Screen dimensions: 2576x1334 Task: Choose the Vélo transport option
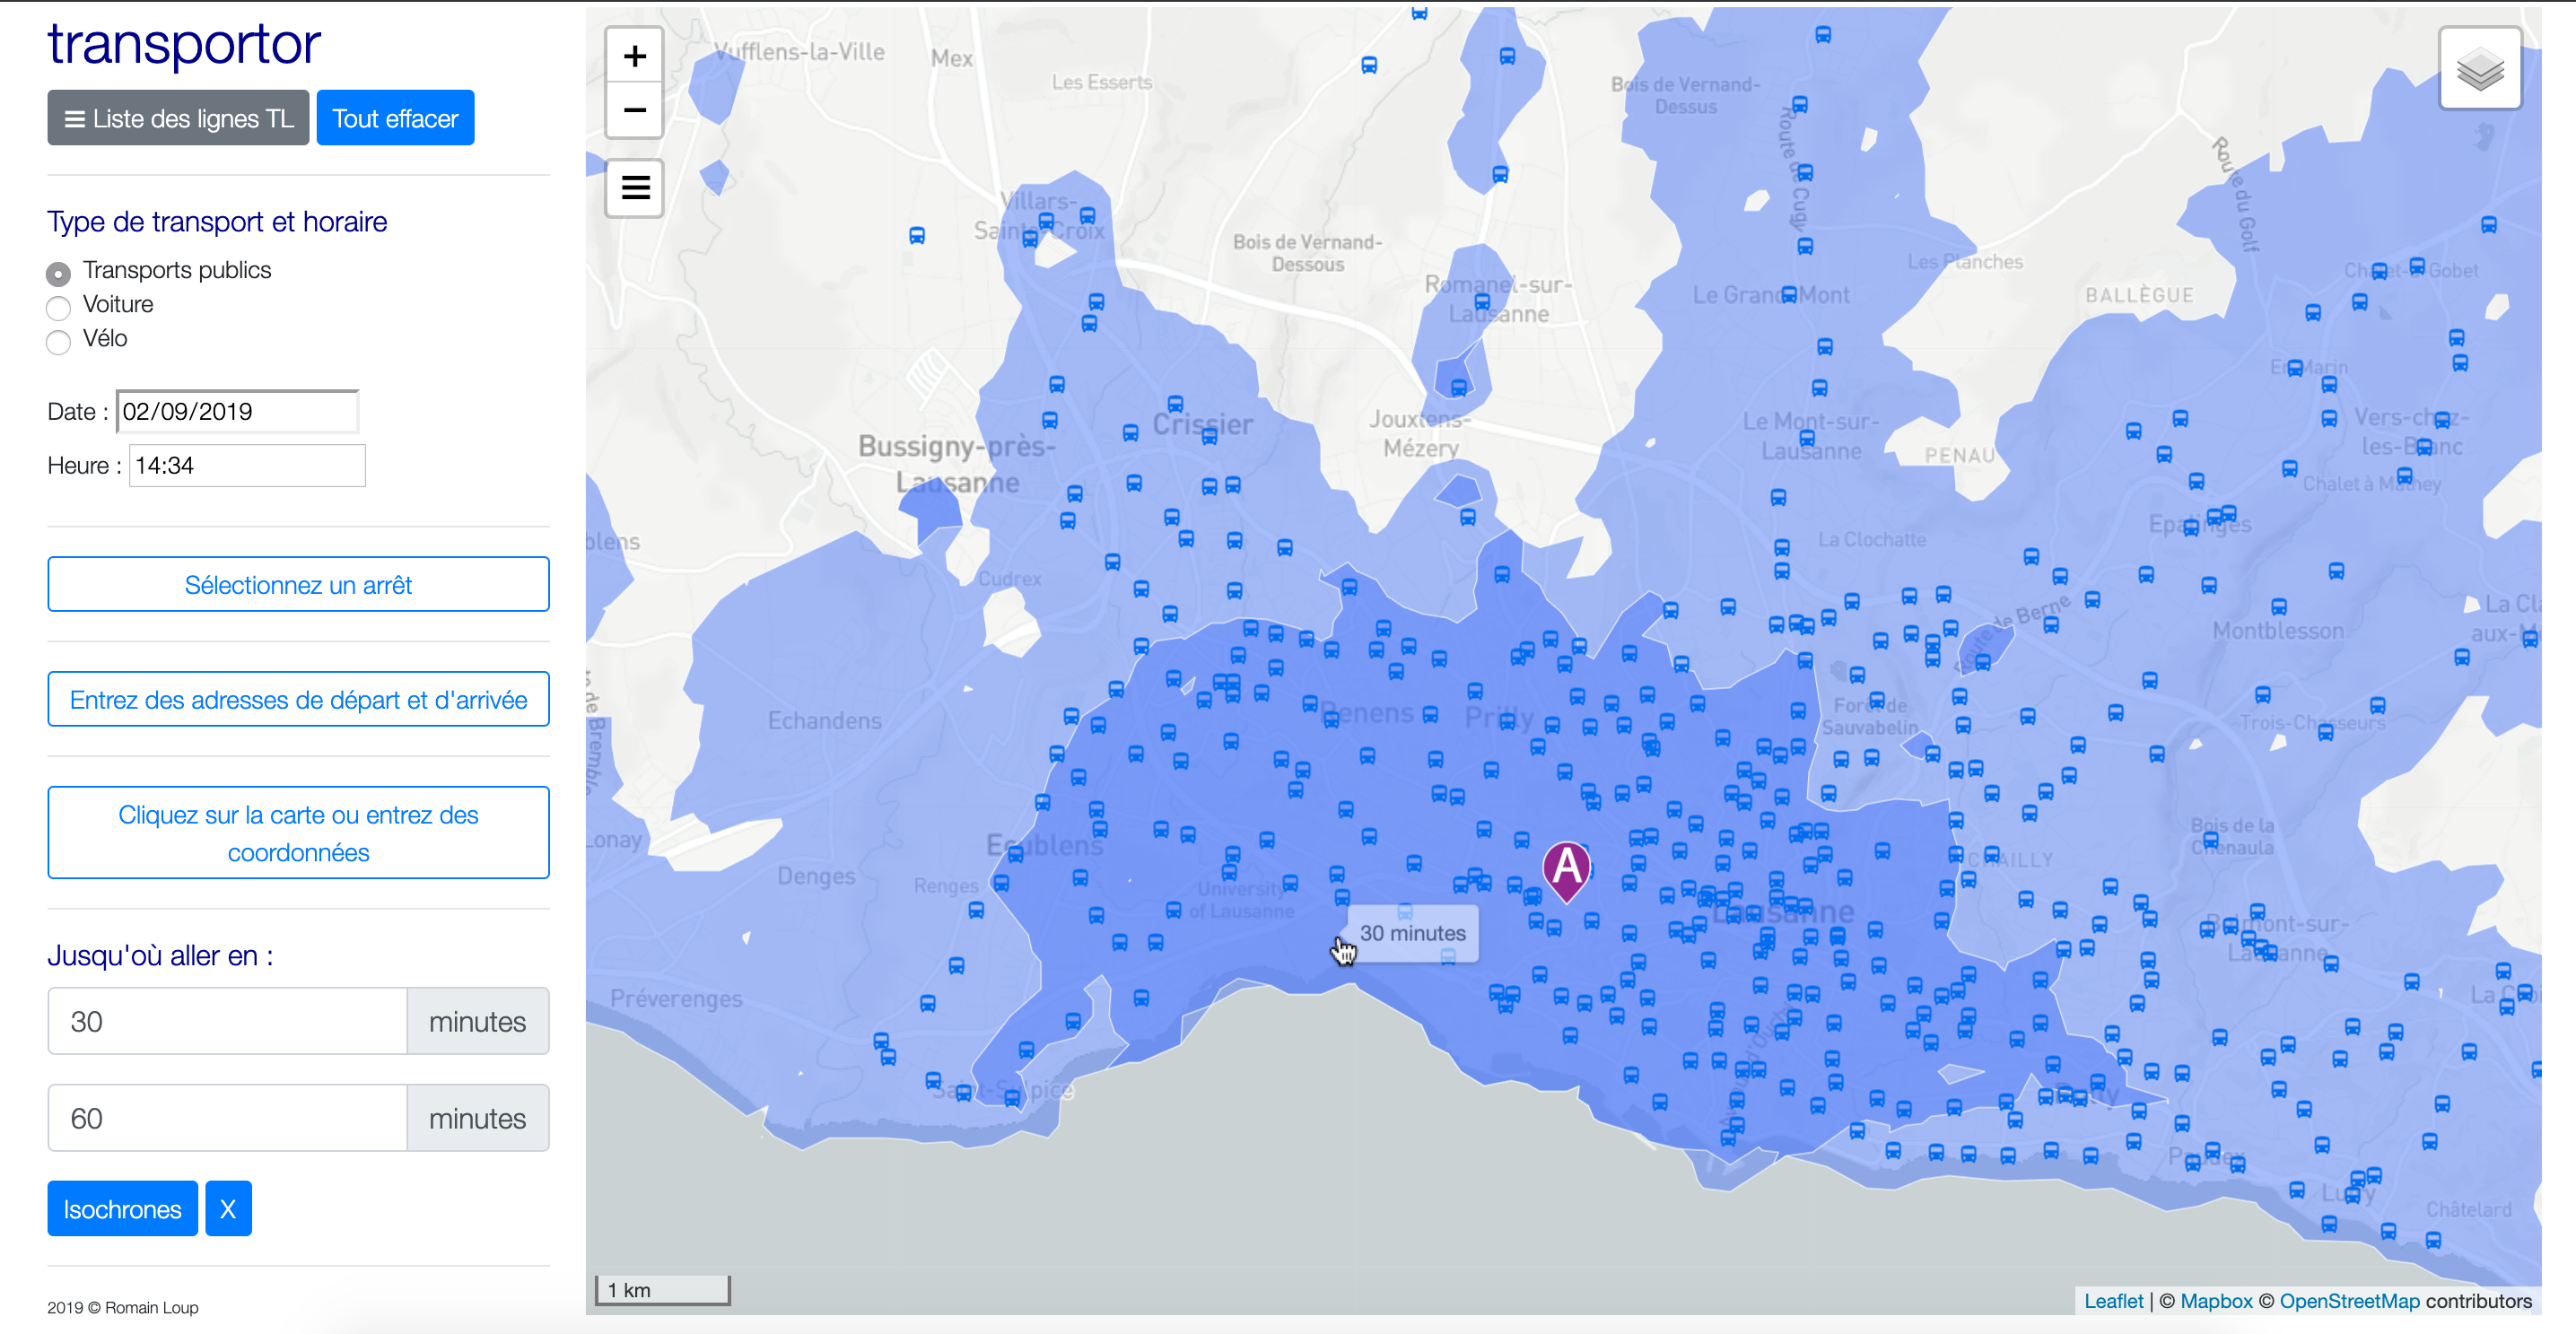click(x=59, y=341)
